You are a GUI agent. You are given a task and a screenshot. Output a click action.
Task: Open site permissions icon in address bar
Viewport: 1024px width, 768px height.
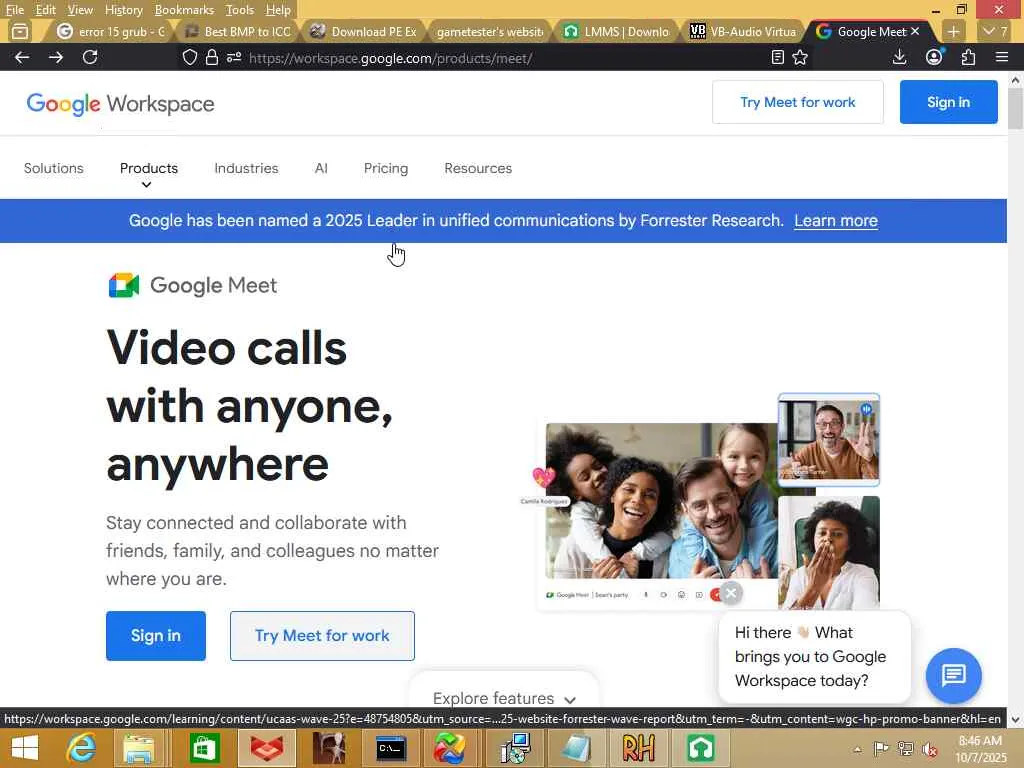coord(234,57)
